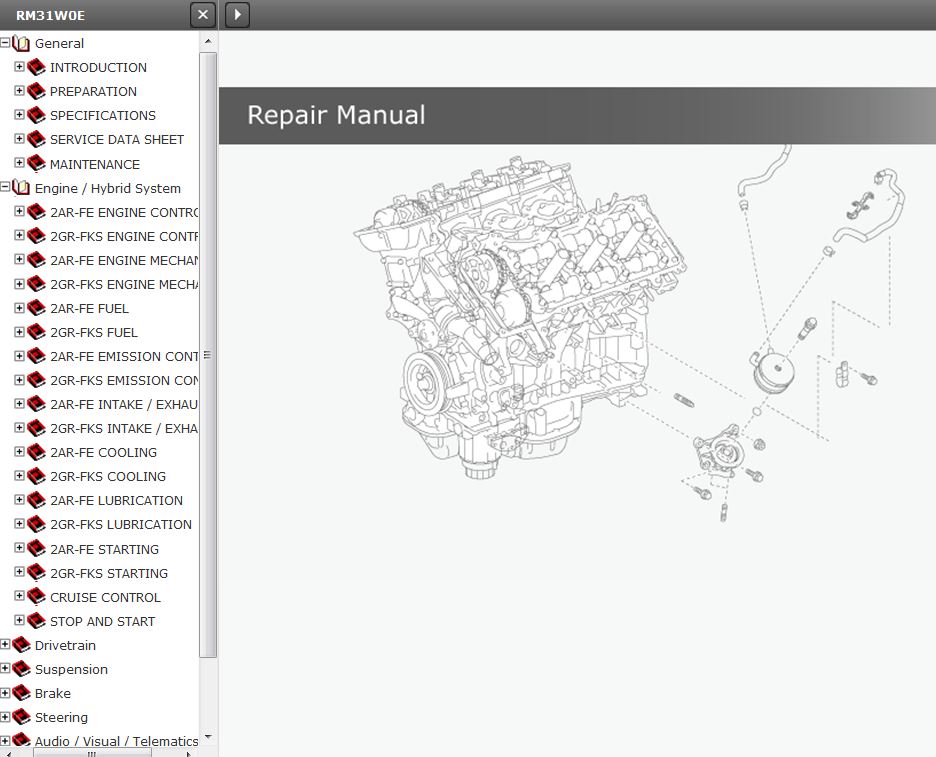Expand the 2AR-FE FUEL node
Image resolution: width=936 pixels, height=757 pixels.
pos(19,308)
